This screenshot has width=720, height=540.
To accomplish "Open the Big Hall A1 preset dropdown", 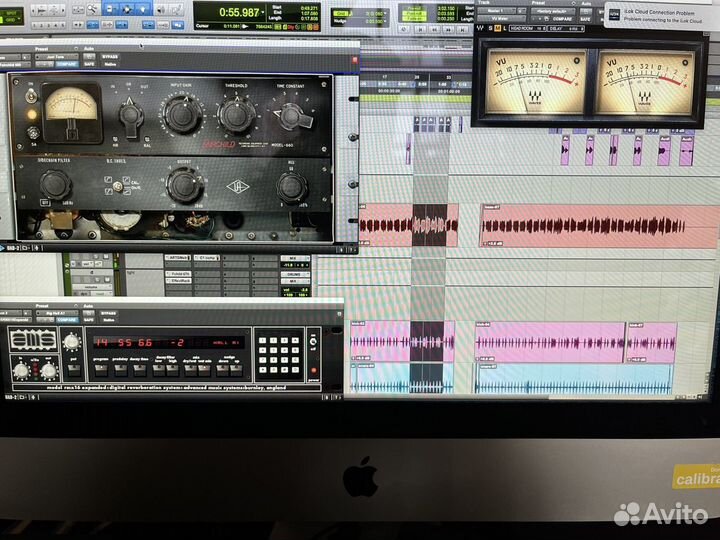I will 56,313.
